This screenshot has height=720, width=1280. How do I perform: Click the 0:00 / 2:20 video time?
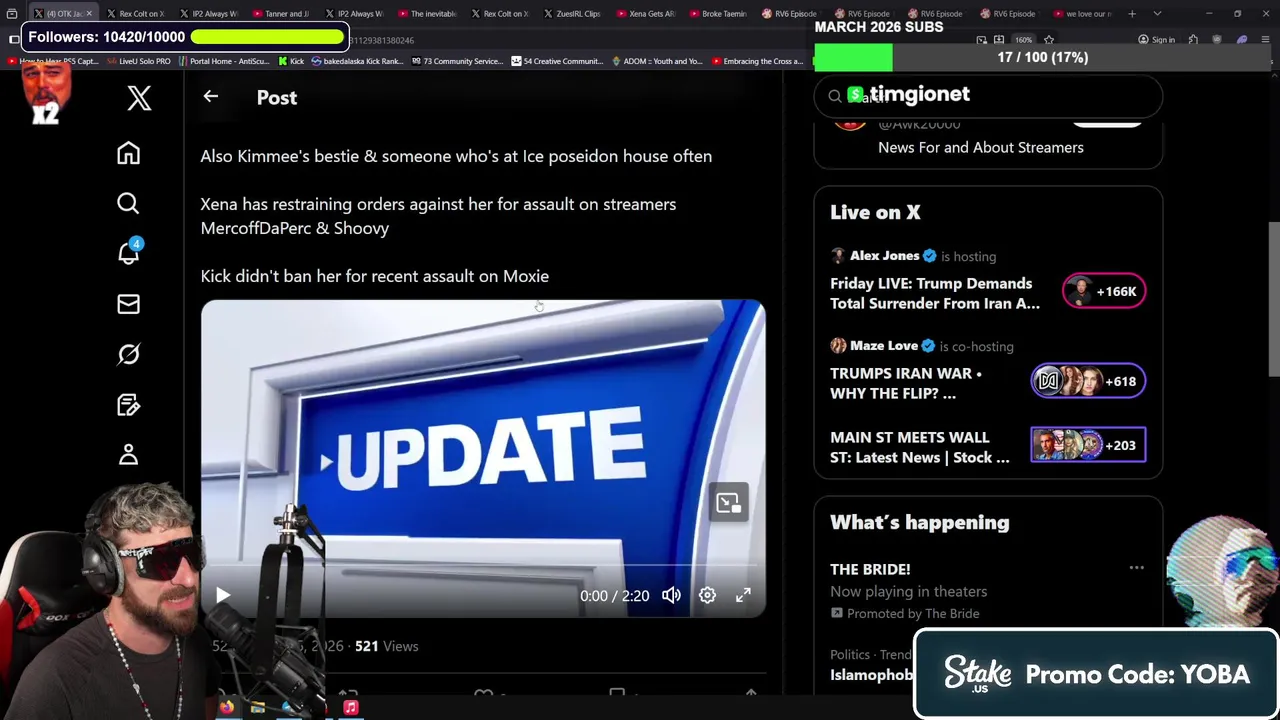pos(614,595)
